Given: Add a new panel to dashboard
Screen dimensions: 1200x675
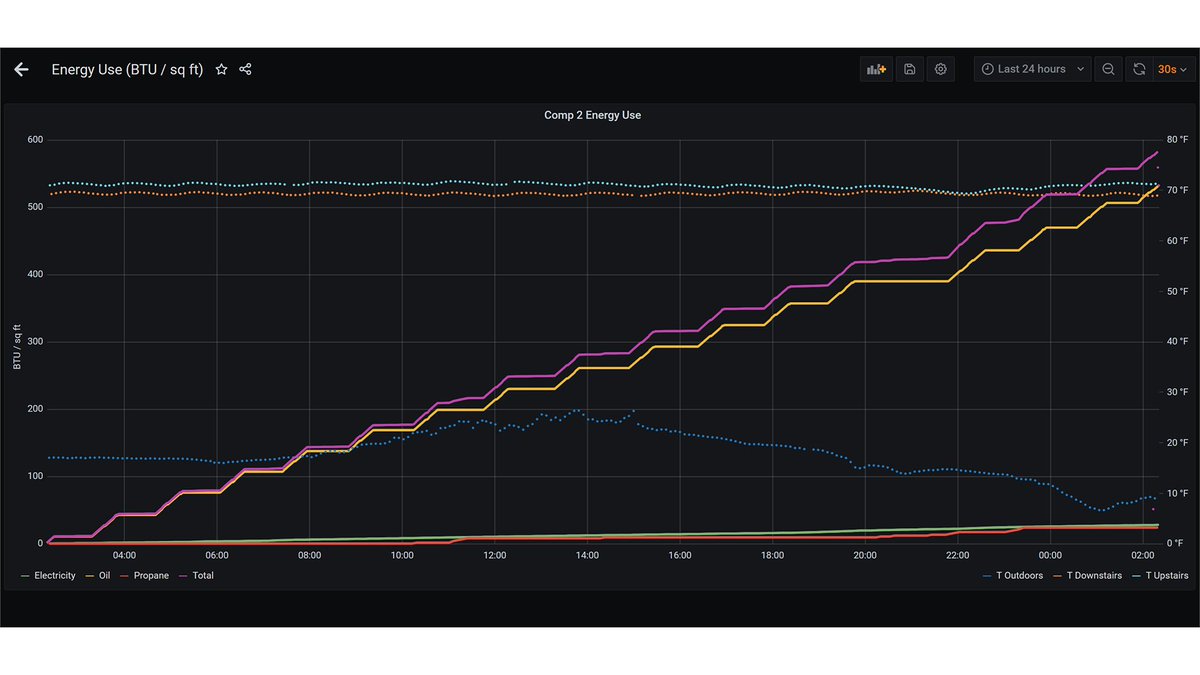Looking at the screenshot, I should [x=877, y=69].
